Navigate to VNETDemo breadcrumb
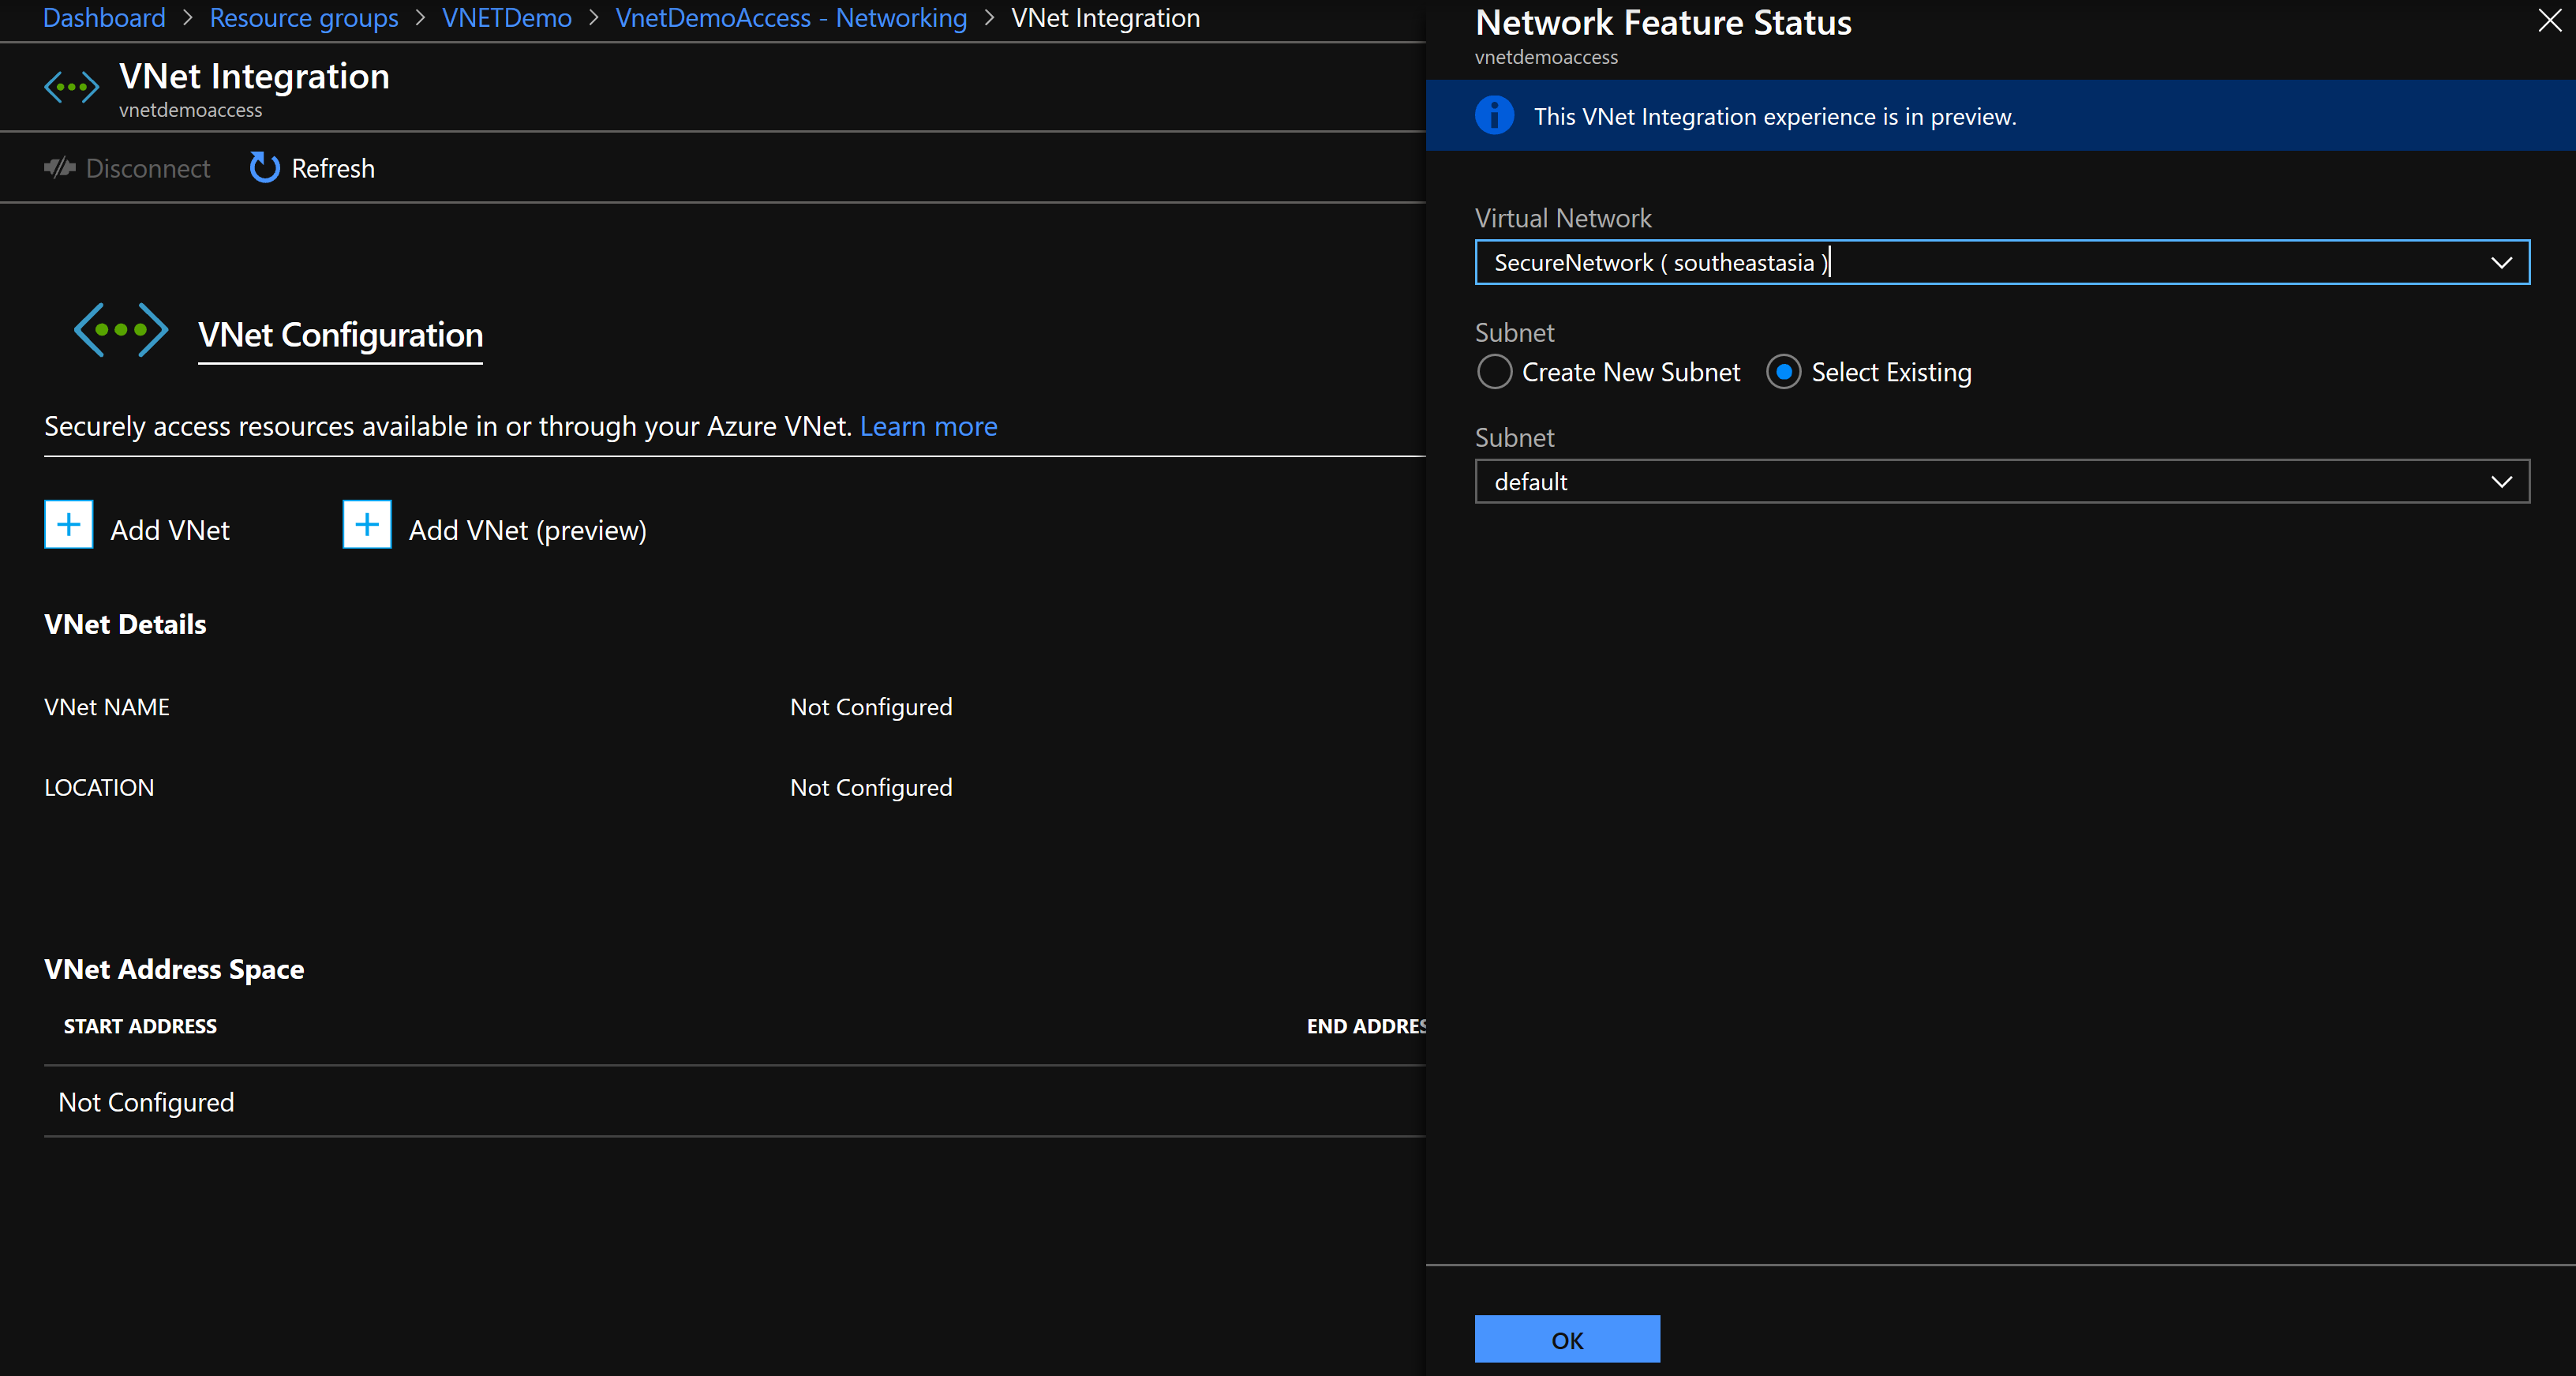Viewport: 2576px width, 1376px height. (507, 18)
